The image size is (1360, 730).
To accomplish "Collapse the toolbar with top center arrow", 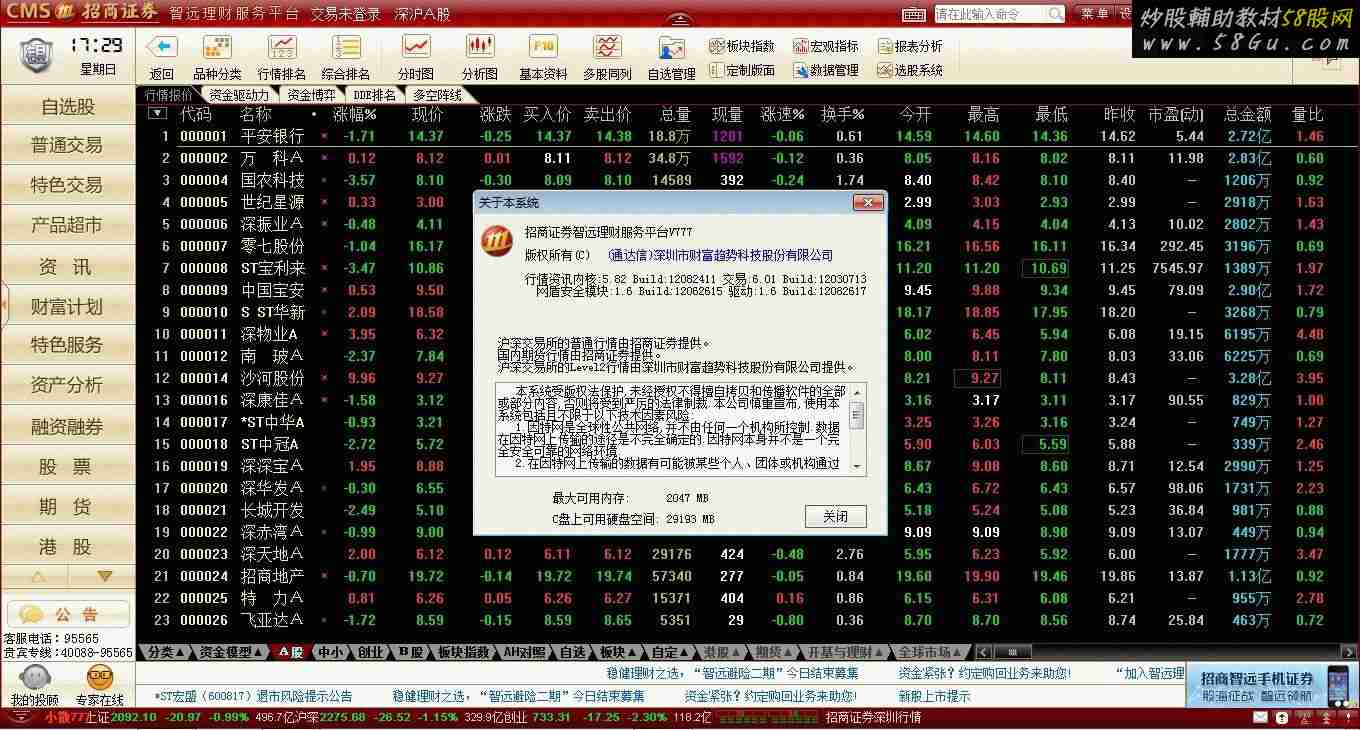I will [x=680, y=20].
